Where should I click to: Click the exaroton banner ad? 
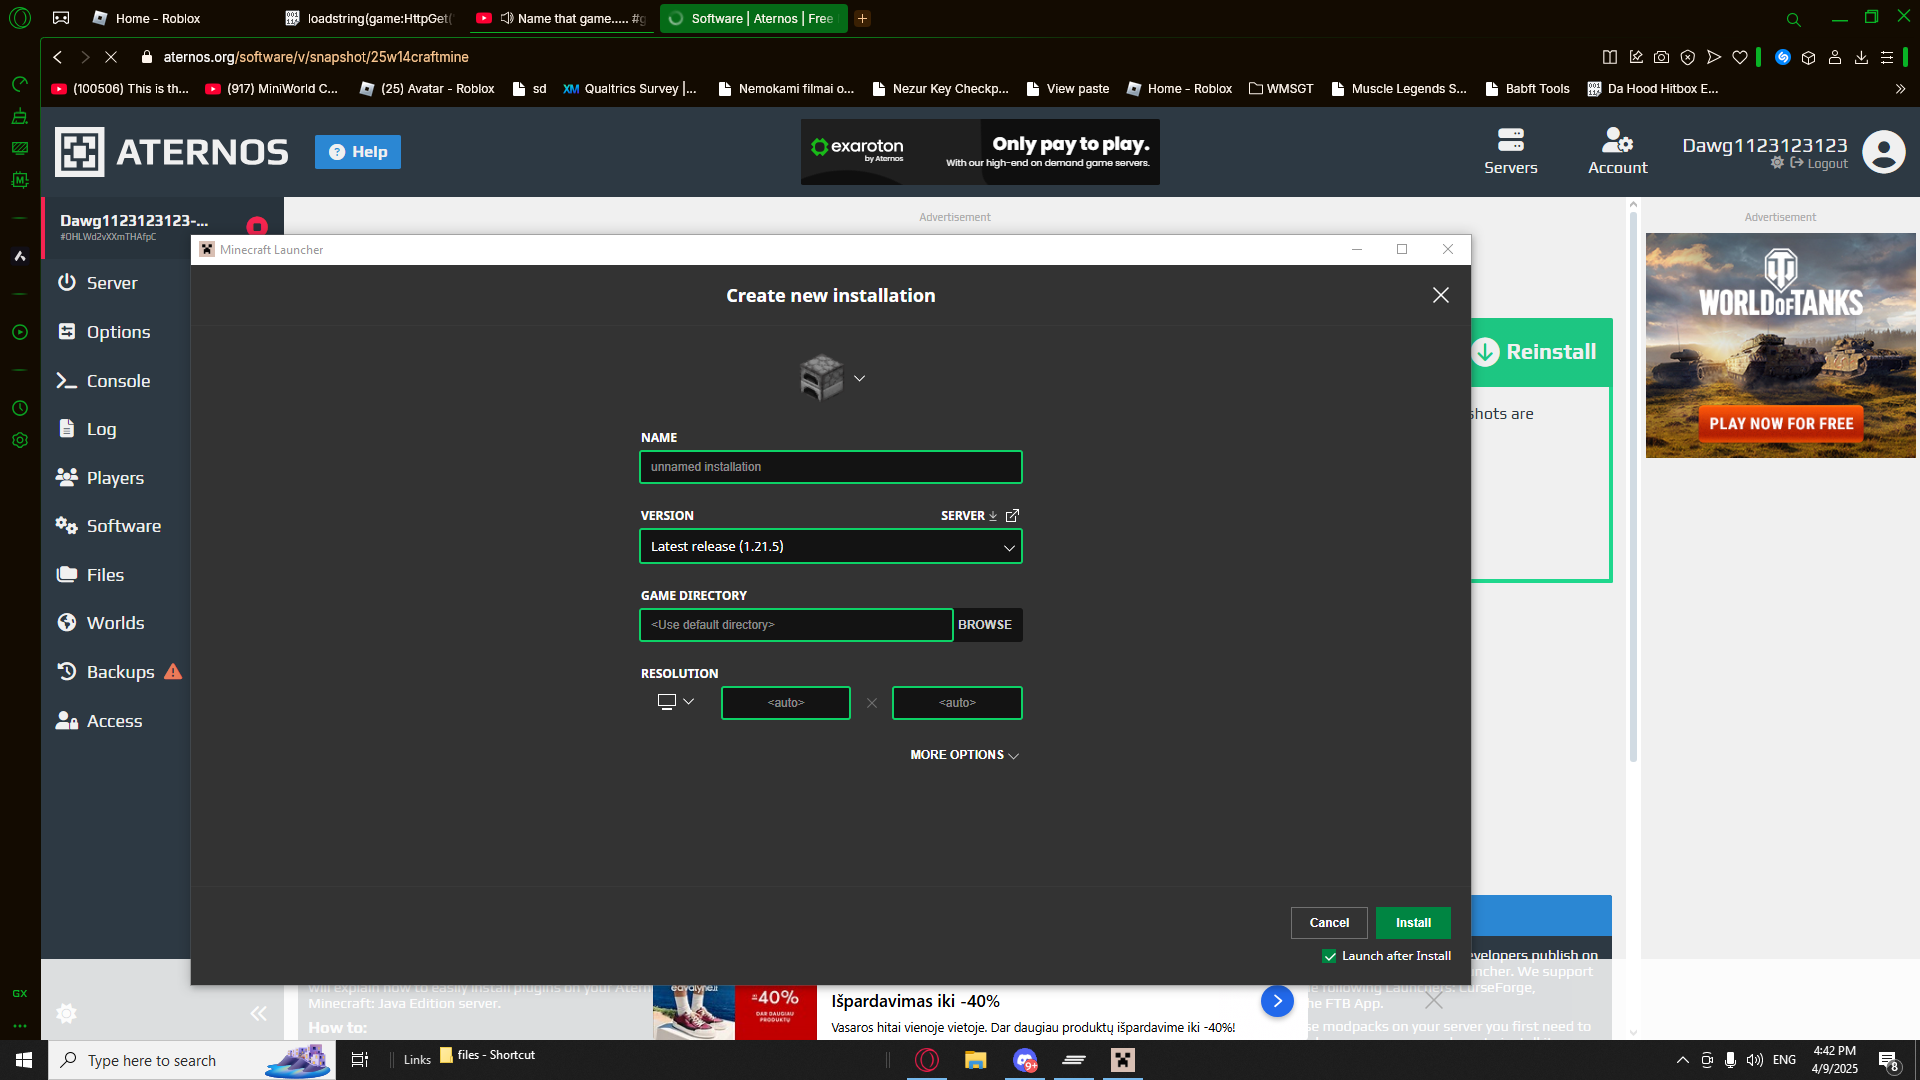980,152
